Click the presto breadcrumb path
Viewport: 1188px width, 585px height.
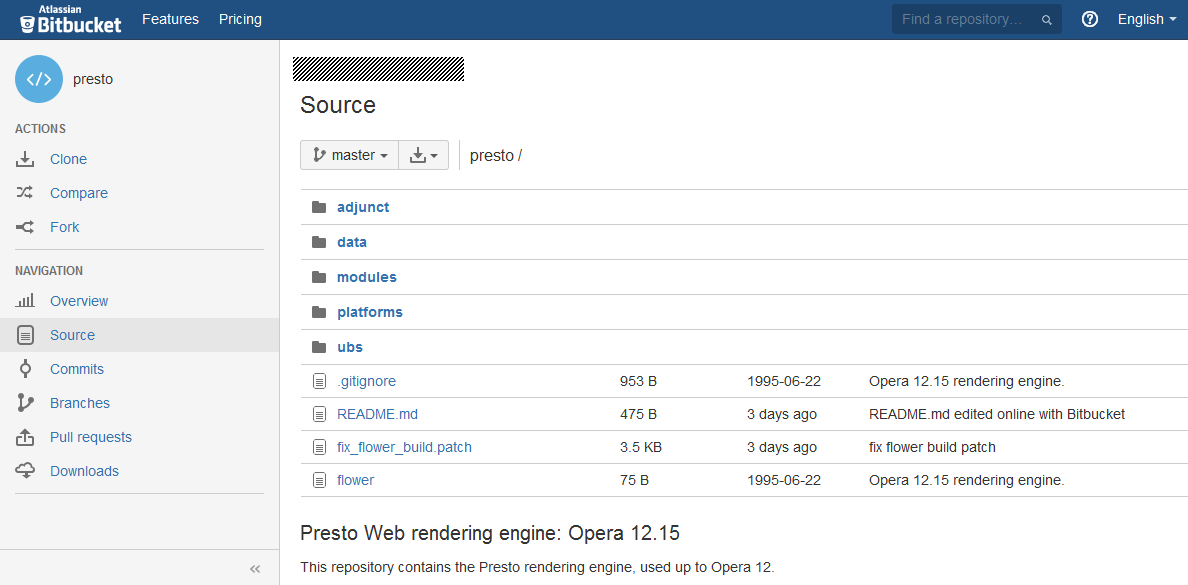pyautogui.click(x=492, y=156)
